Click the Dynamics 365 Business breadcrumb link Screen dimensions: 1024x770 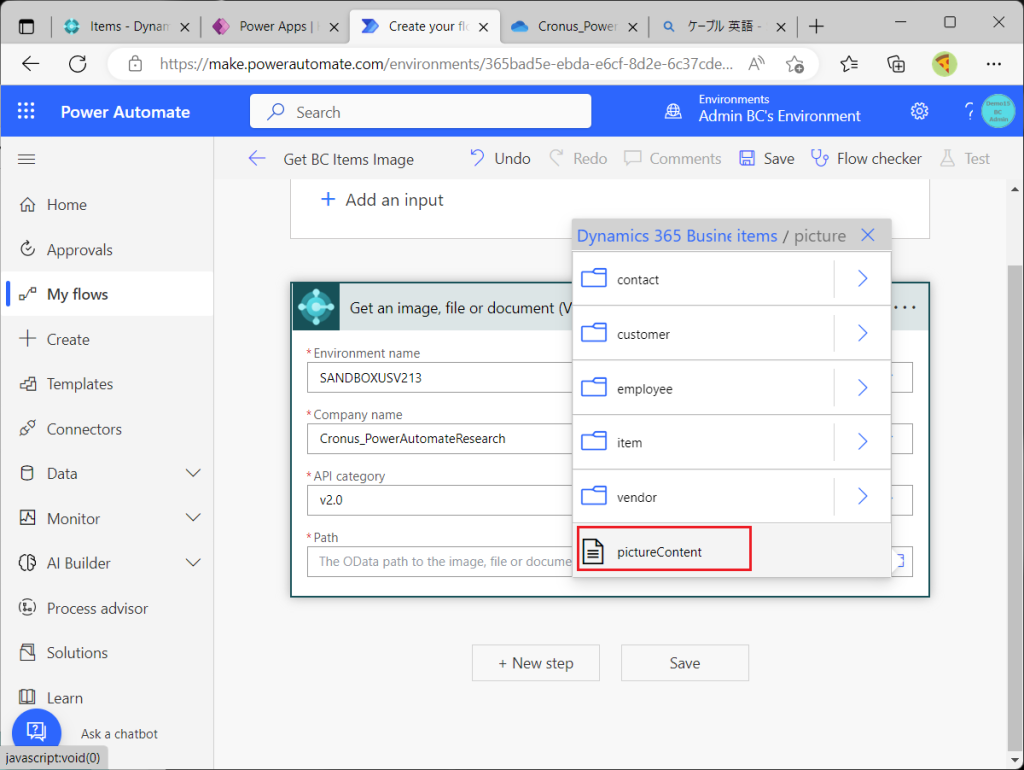tap(654, 235)
